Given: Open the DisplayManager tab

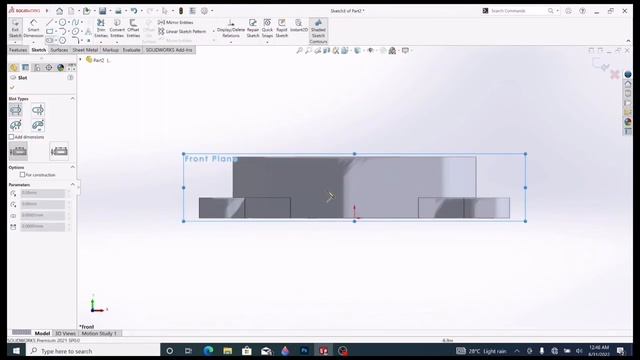Looking at the screenshot, I should (x=60, y=67).
